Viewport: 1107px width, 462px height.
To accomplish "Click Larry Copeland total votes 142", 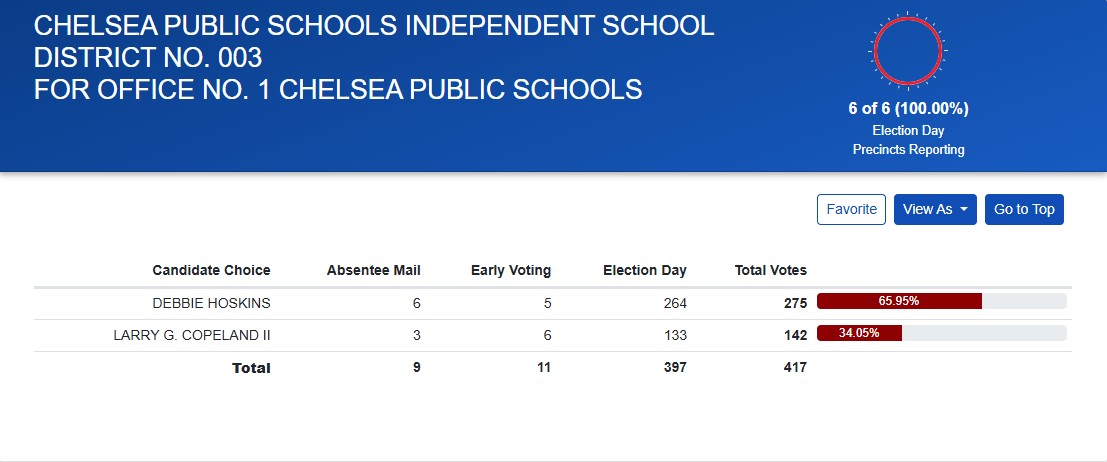I will coord(795,335).
